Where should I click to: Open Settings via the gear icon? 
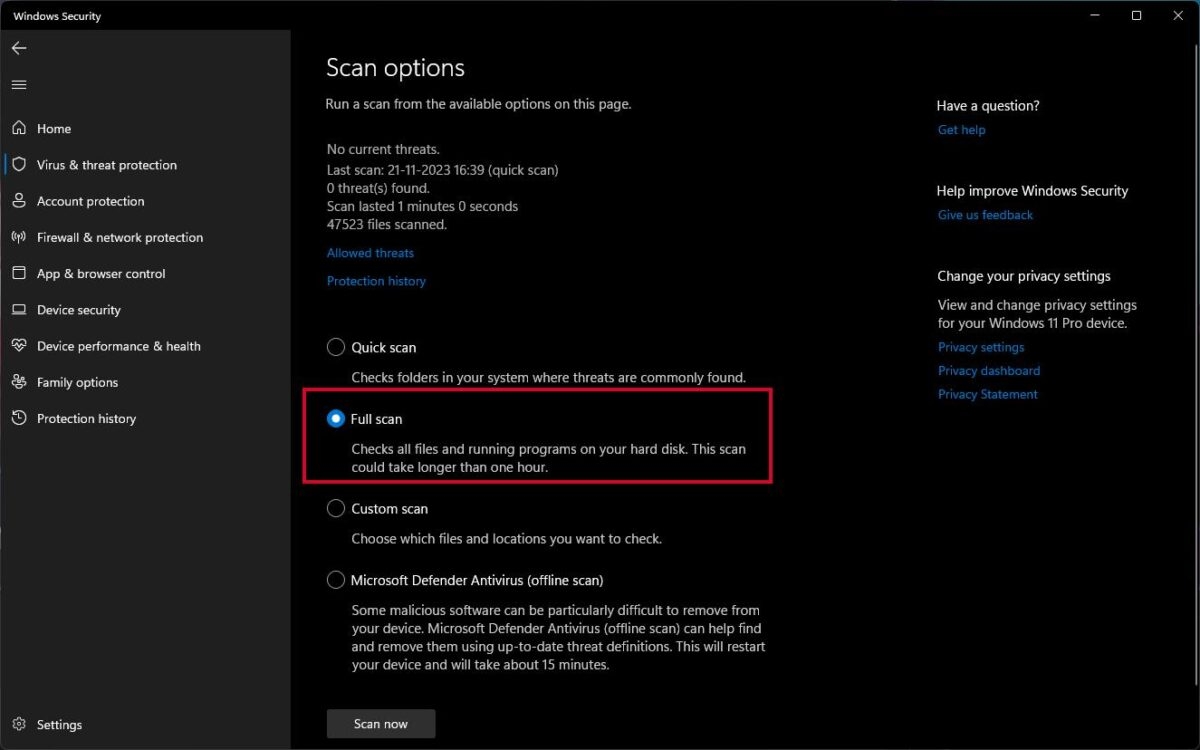click(x=21, y=724)
